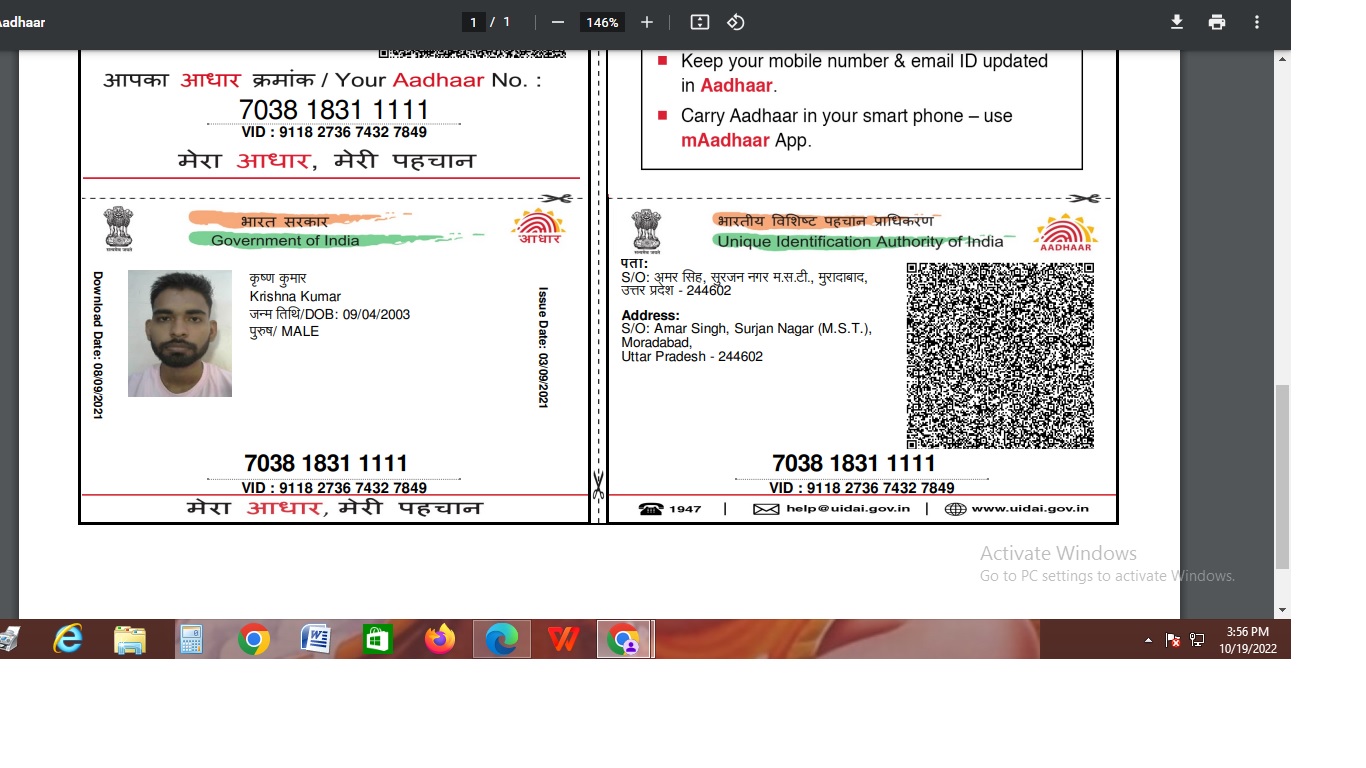Zoom out using the minus button
This screenshot has height=768, width=1366.
pos(558,22)
